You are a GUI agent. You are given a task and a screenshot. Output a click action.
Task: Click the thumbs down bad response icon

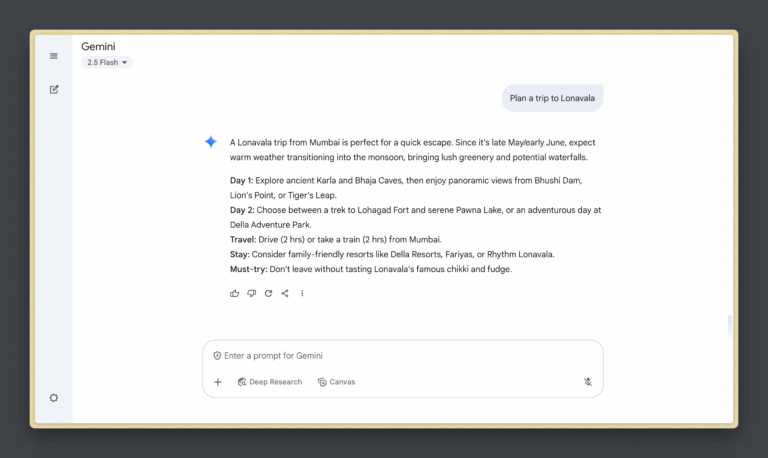point(252,293)
